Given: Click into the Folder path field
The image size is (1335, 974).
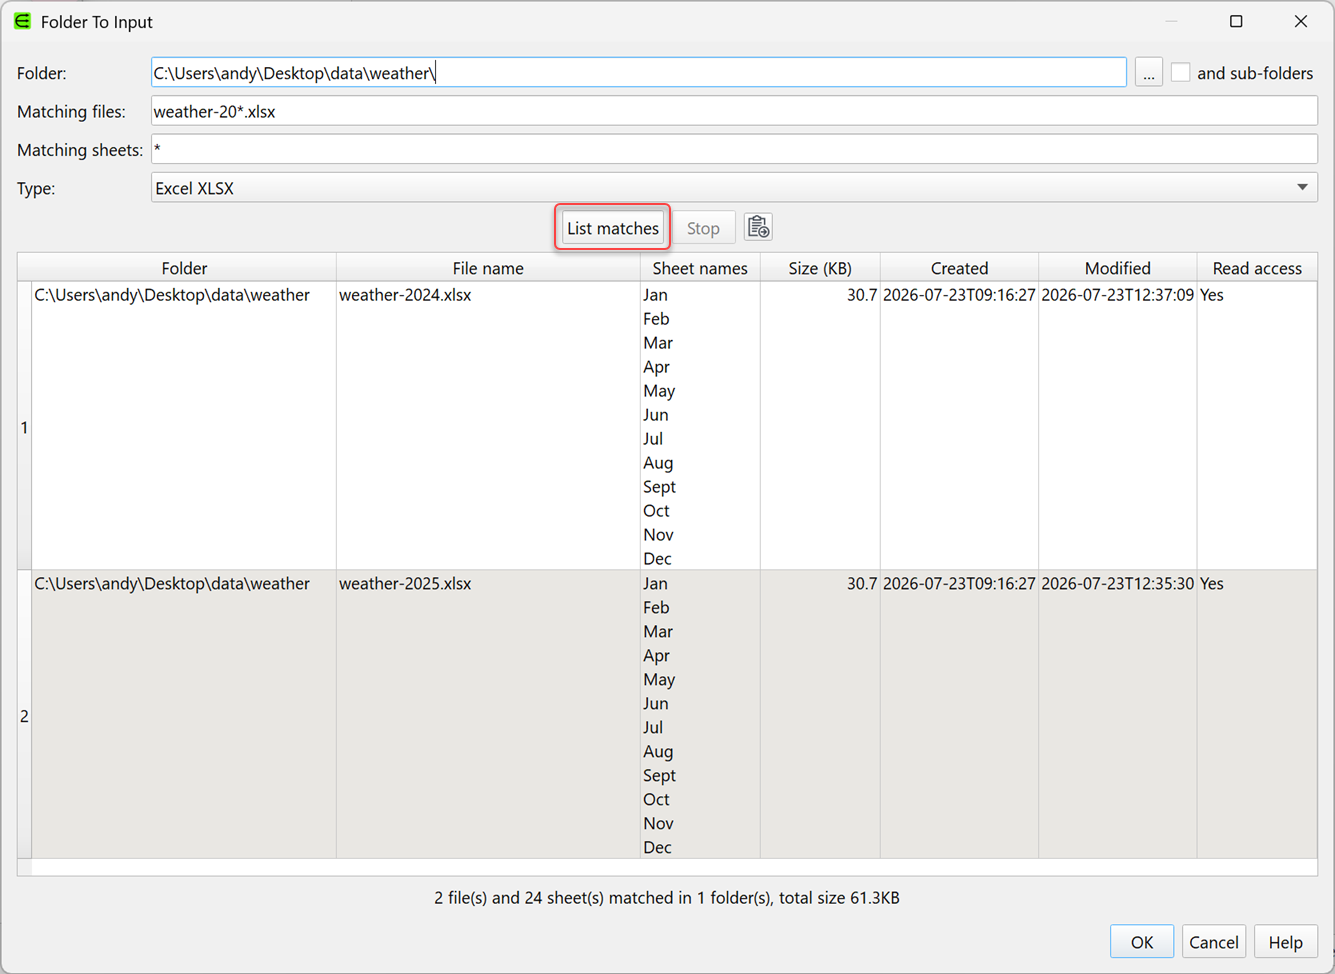Looking at the screenshot, I should coord(638,73).
